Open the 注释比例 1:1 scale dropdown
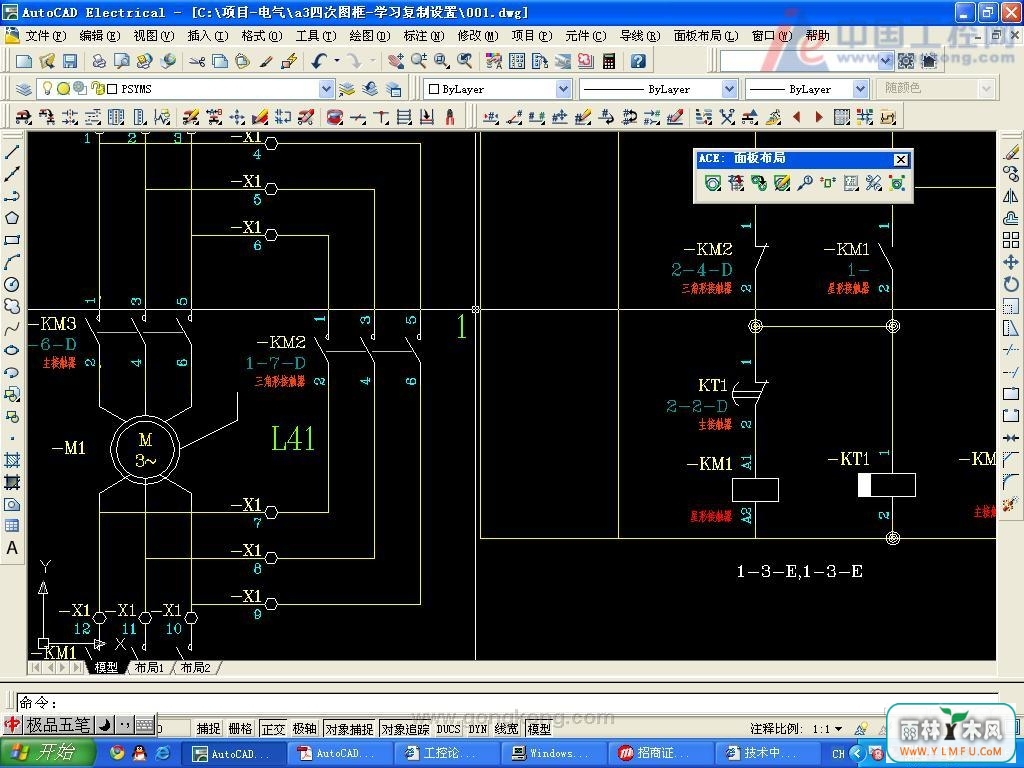 (x=839, y=728)
